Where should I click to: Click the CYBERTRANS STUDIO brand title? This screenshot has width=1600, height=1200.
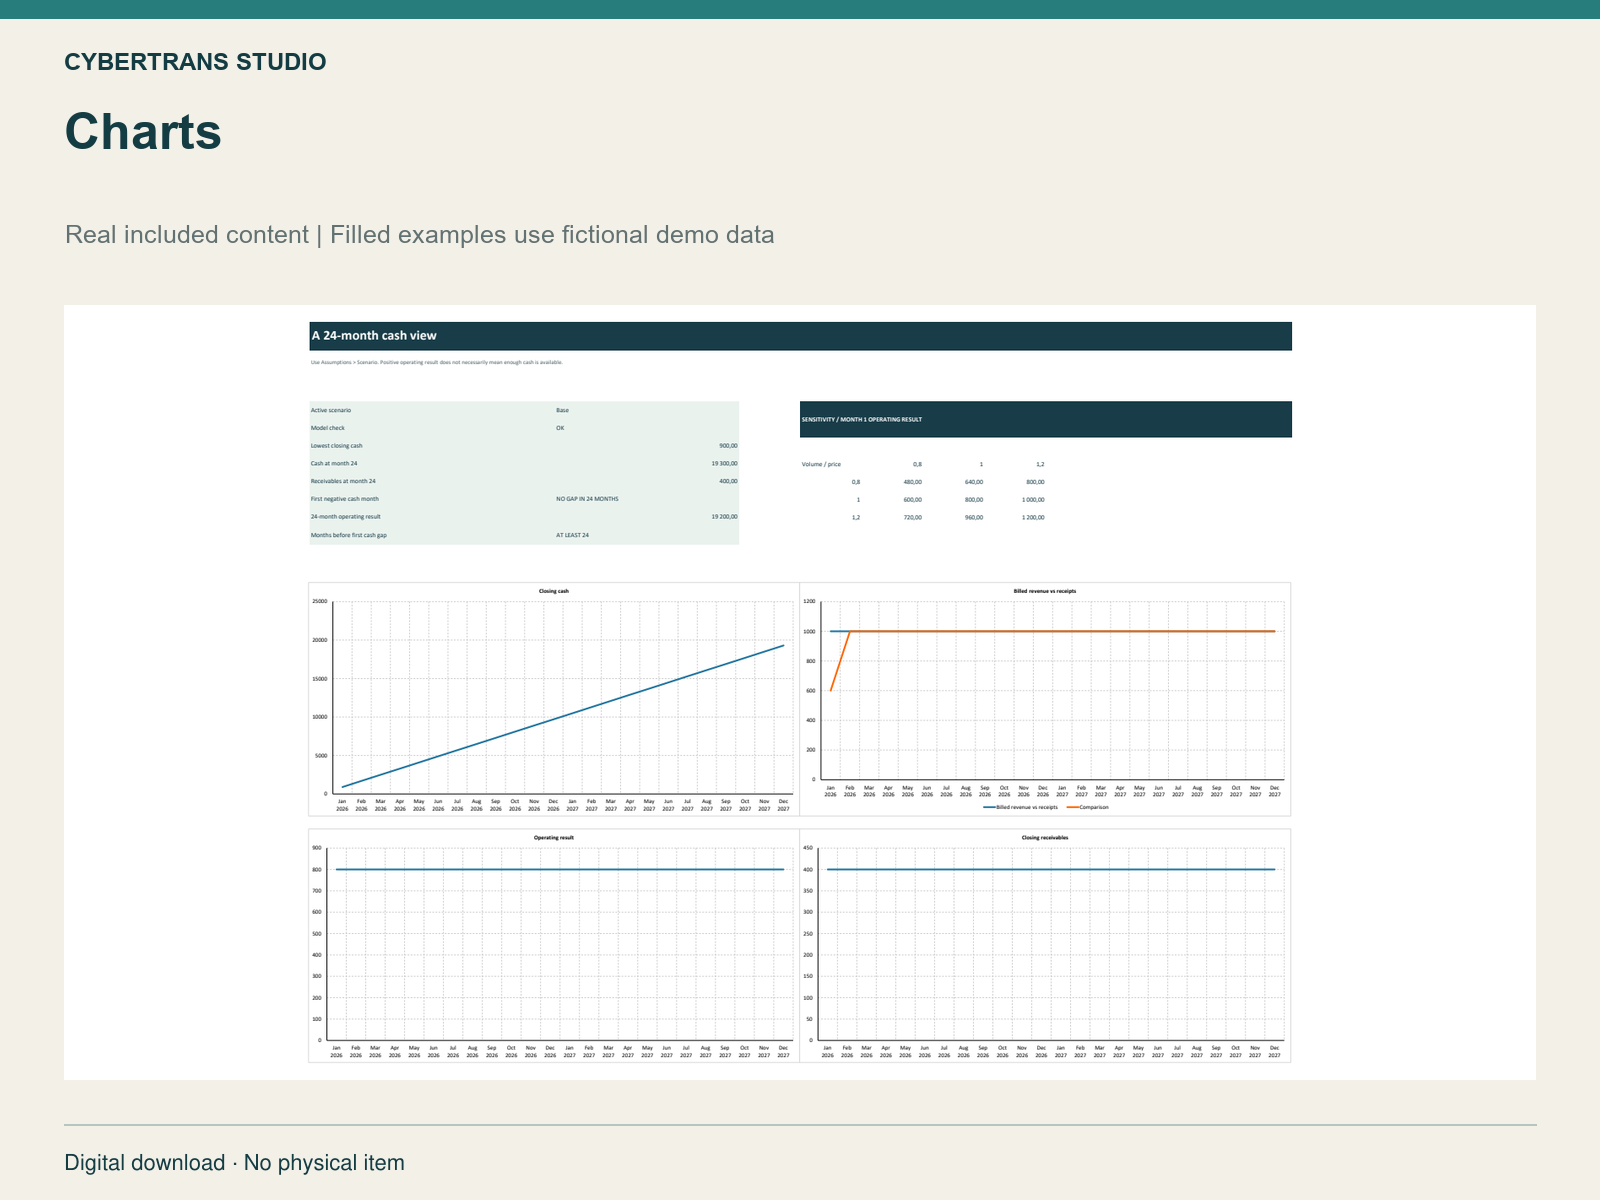[195, 62]
